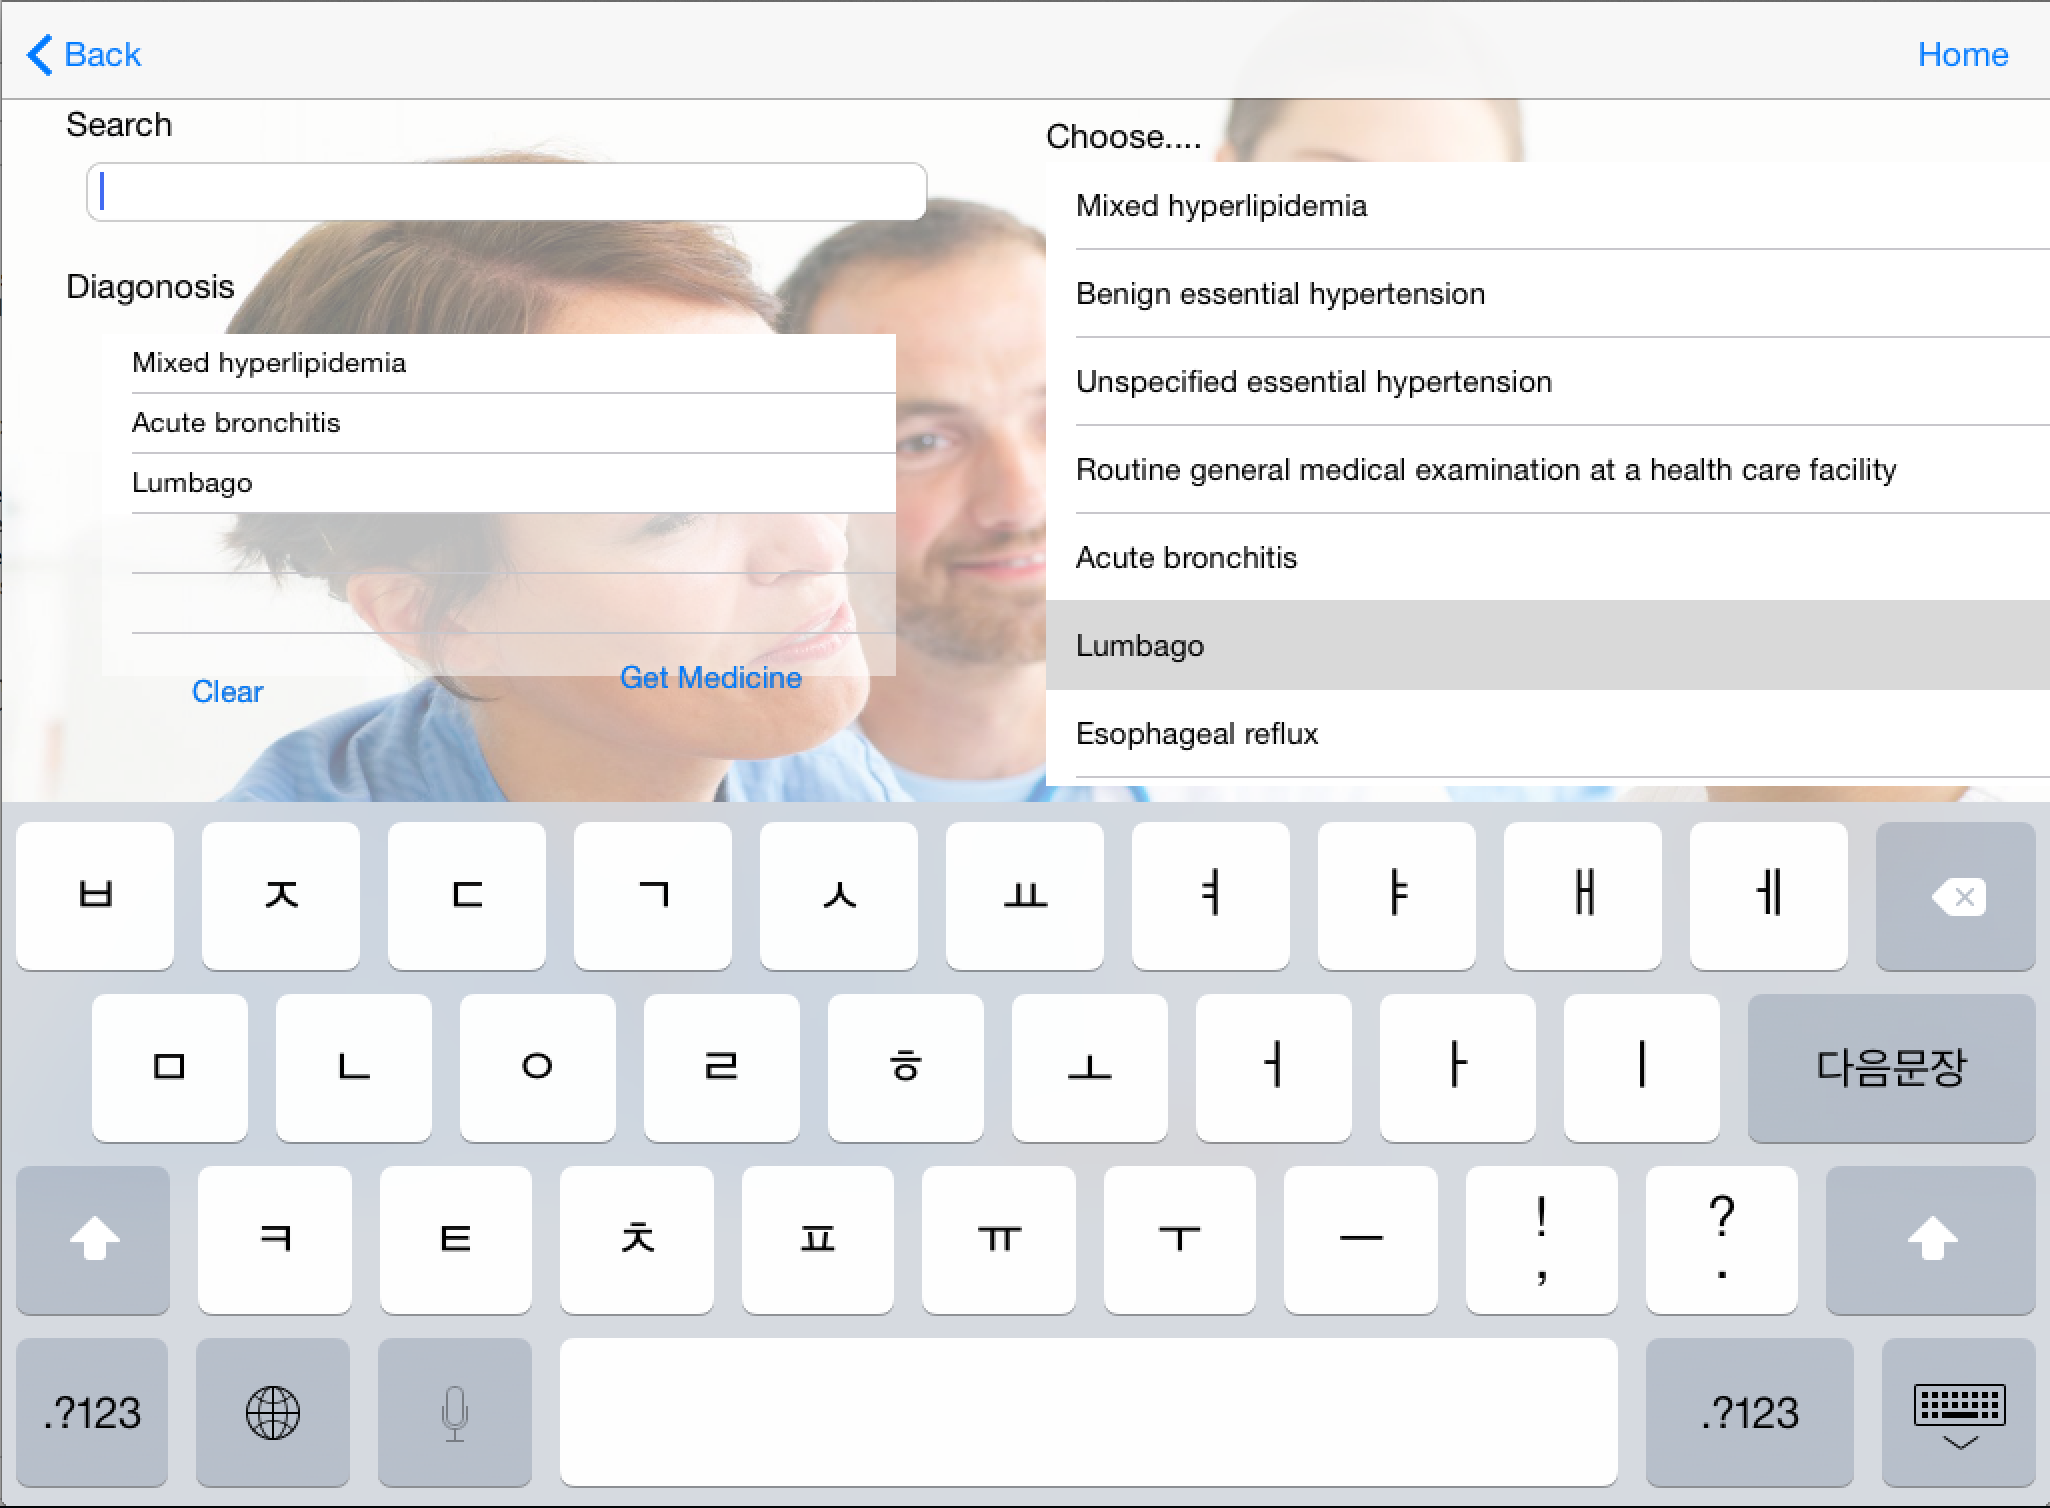
Task: Go to Home link
Action: [x=1962, y=55]
